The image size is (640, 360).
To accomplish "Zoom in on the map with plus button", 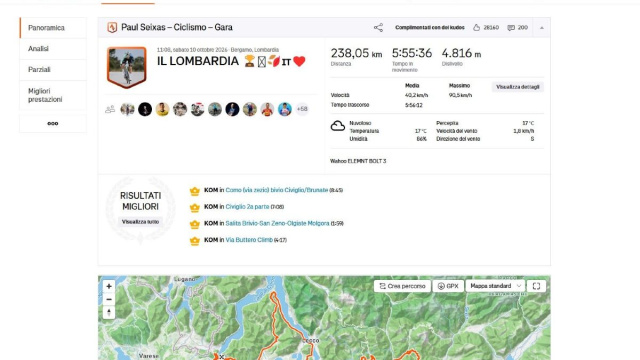I will [x=109, y=286].
